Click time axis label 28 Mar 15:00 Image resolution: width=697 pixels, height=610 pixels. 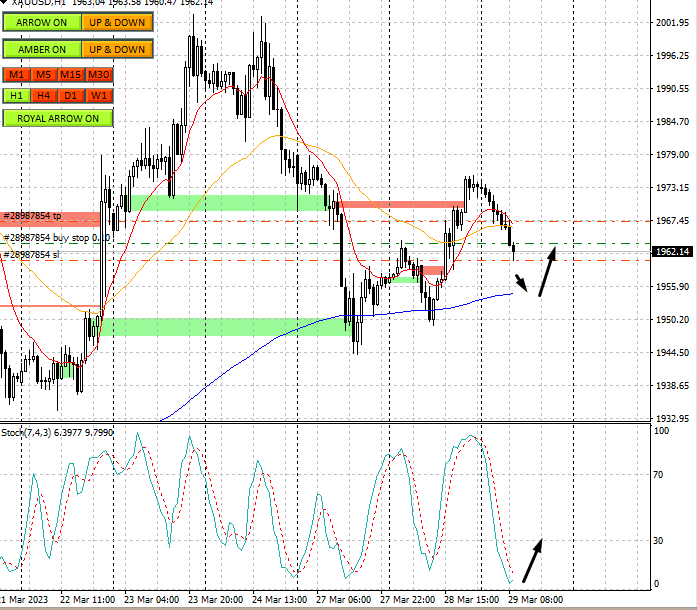tap(471, 599)
